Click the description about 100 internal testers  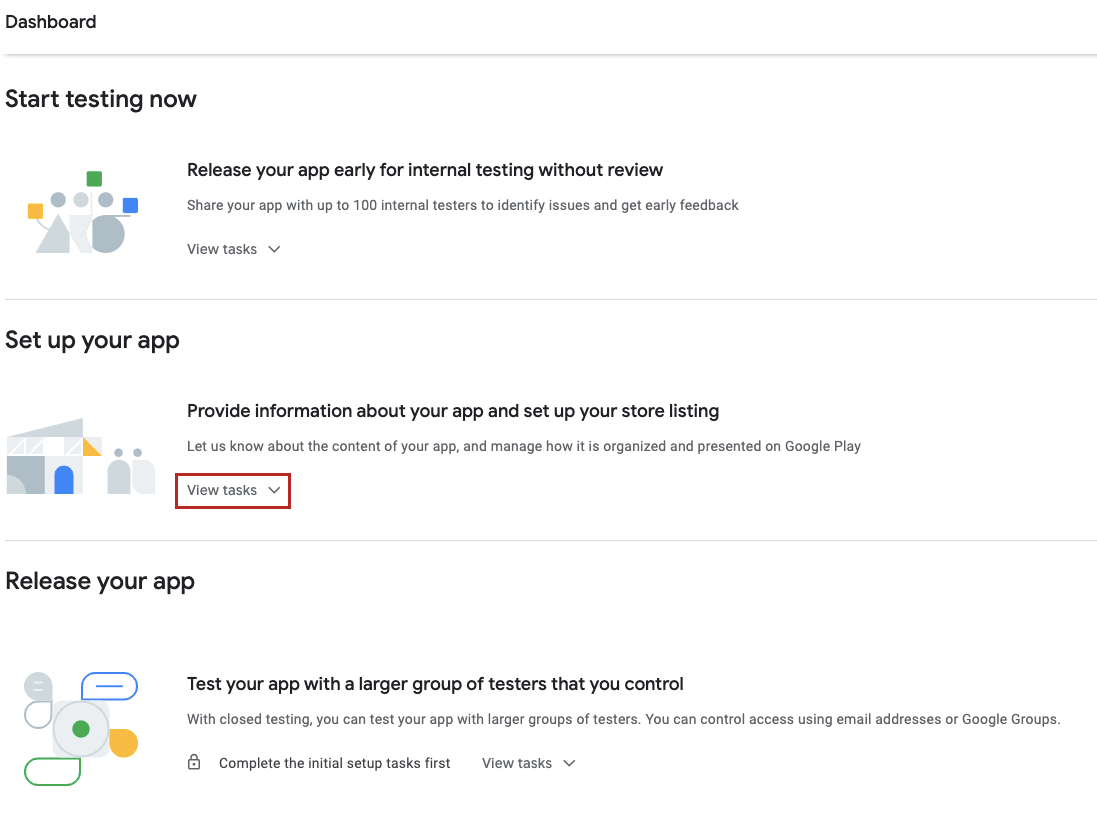[463, 205]
